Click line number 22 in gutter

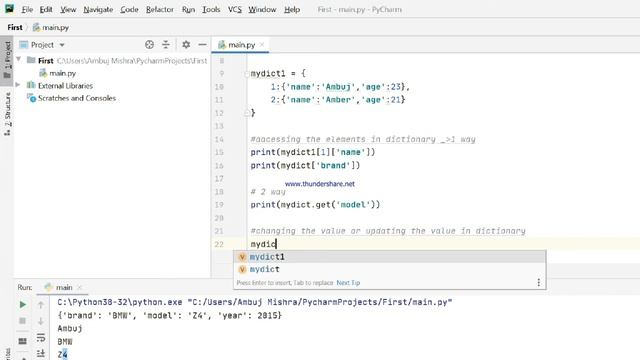point(219,244)
